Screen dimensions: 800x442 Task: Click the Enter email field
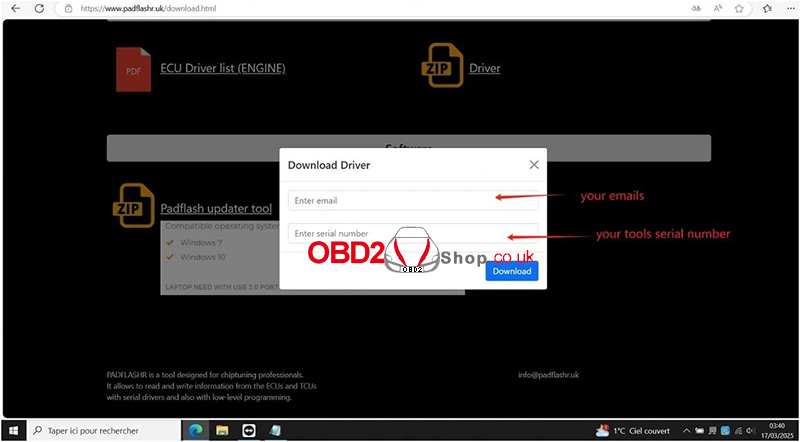point(412,200)
